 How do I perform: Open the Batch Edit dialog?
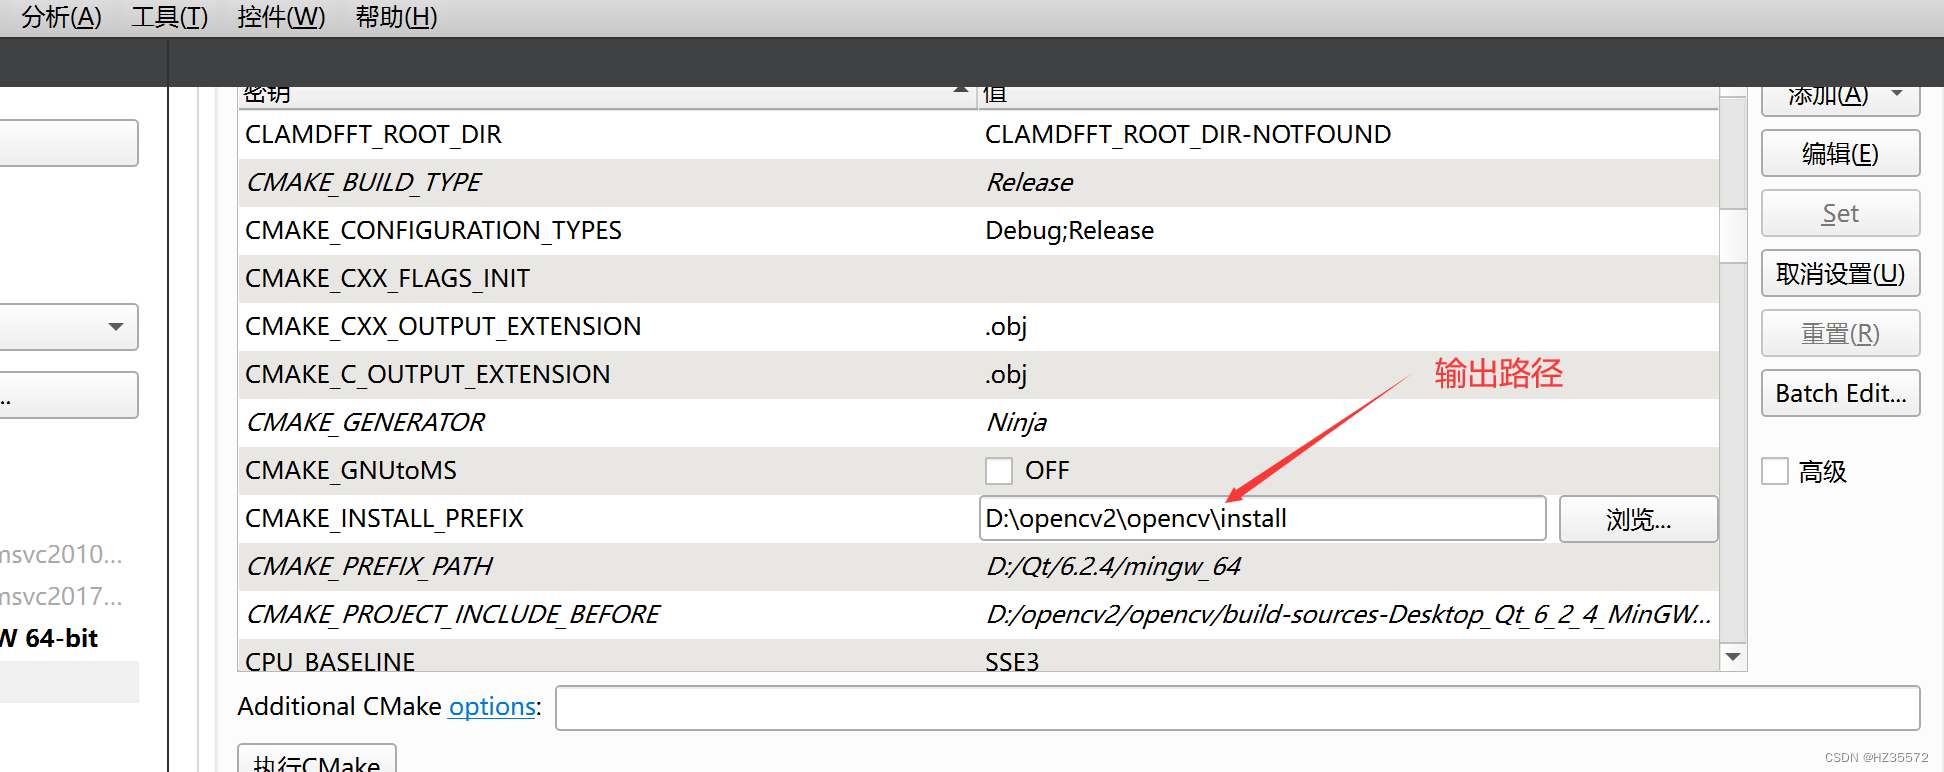tap(1840, 393)
